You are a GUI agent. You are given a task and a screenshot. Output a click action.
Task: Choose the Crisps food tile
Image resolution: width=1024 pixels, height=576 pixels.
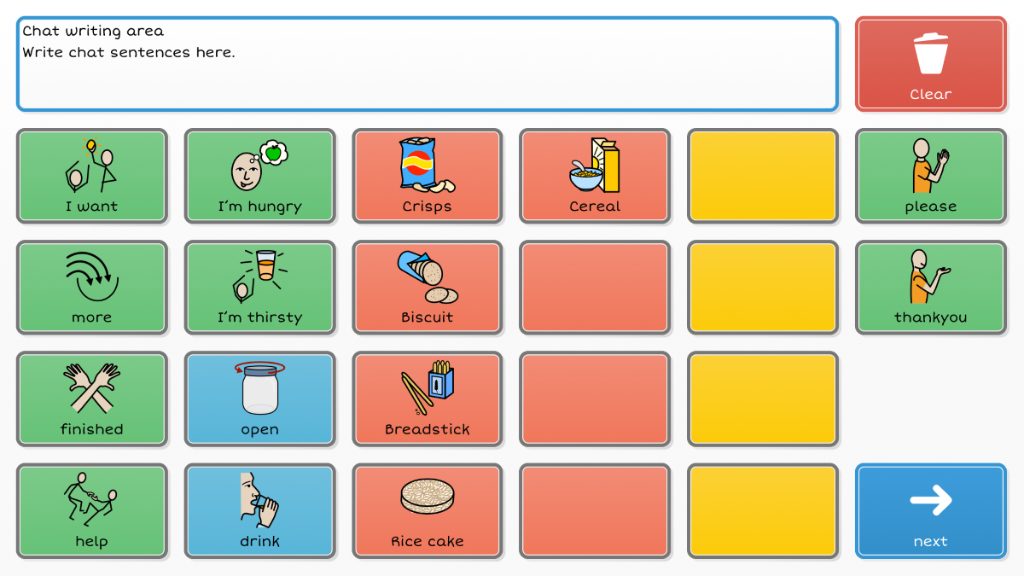pyautogui.click(x=427, y=176)
